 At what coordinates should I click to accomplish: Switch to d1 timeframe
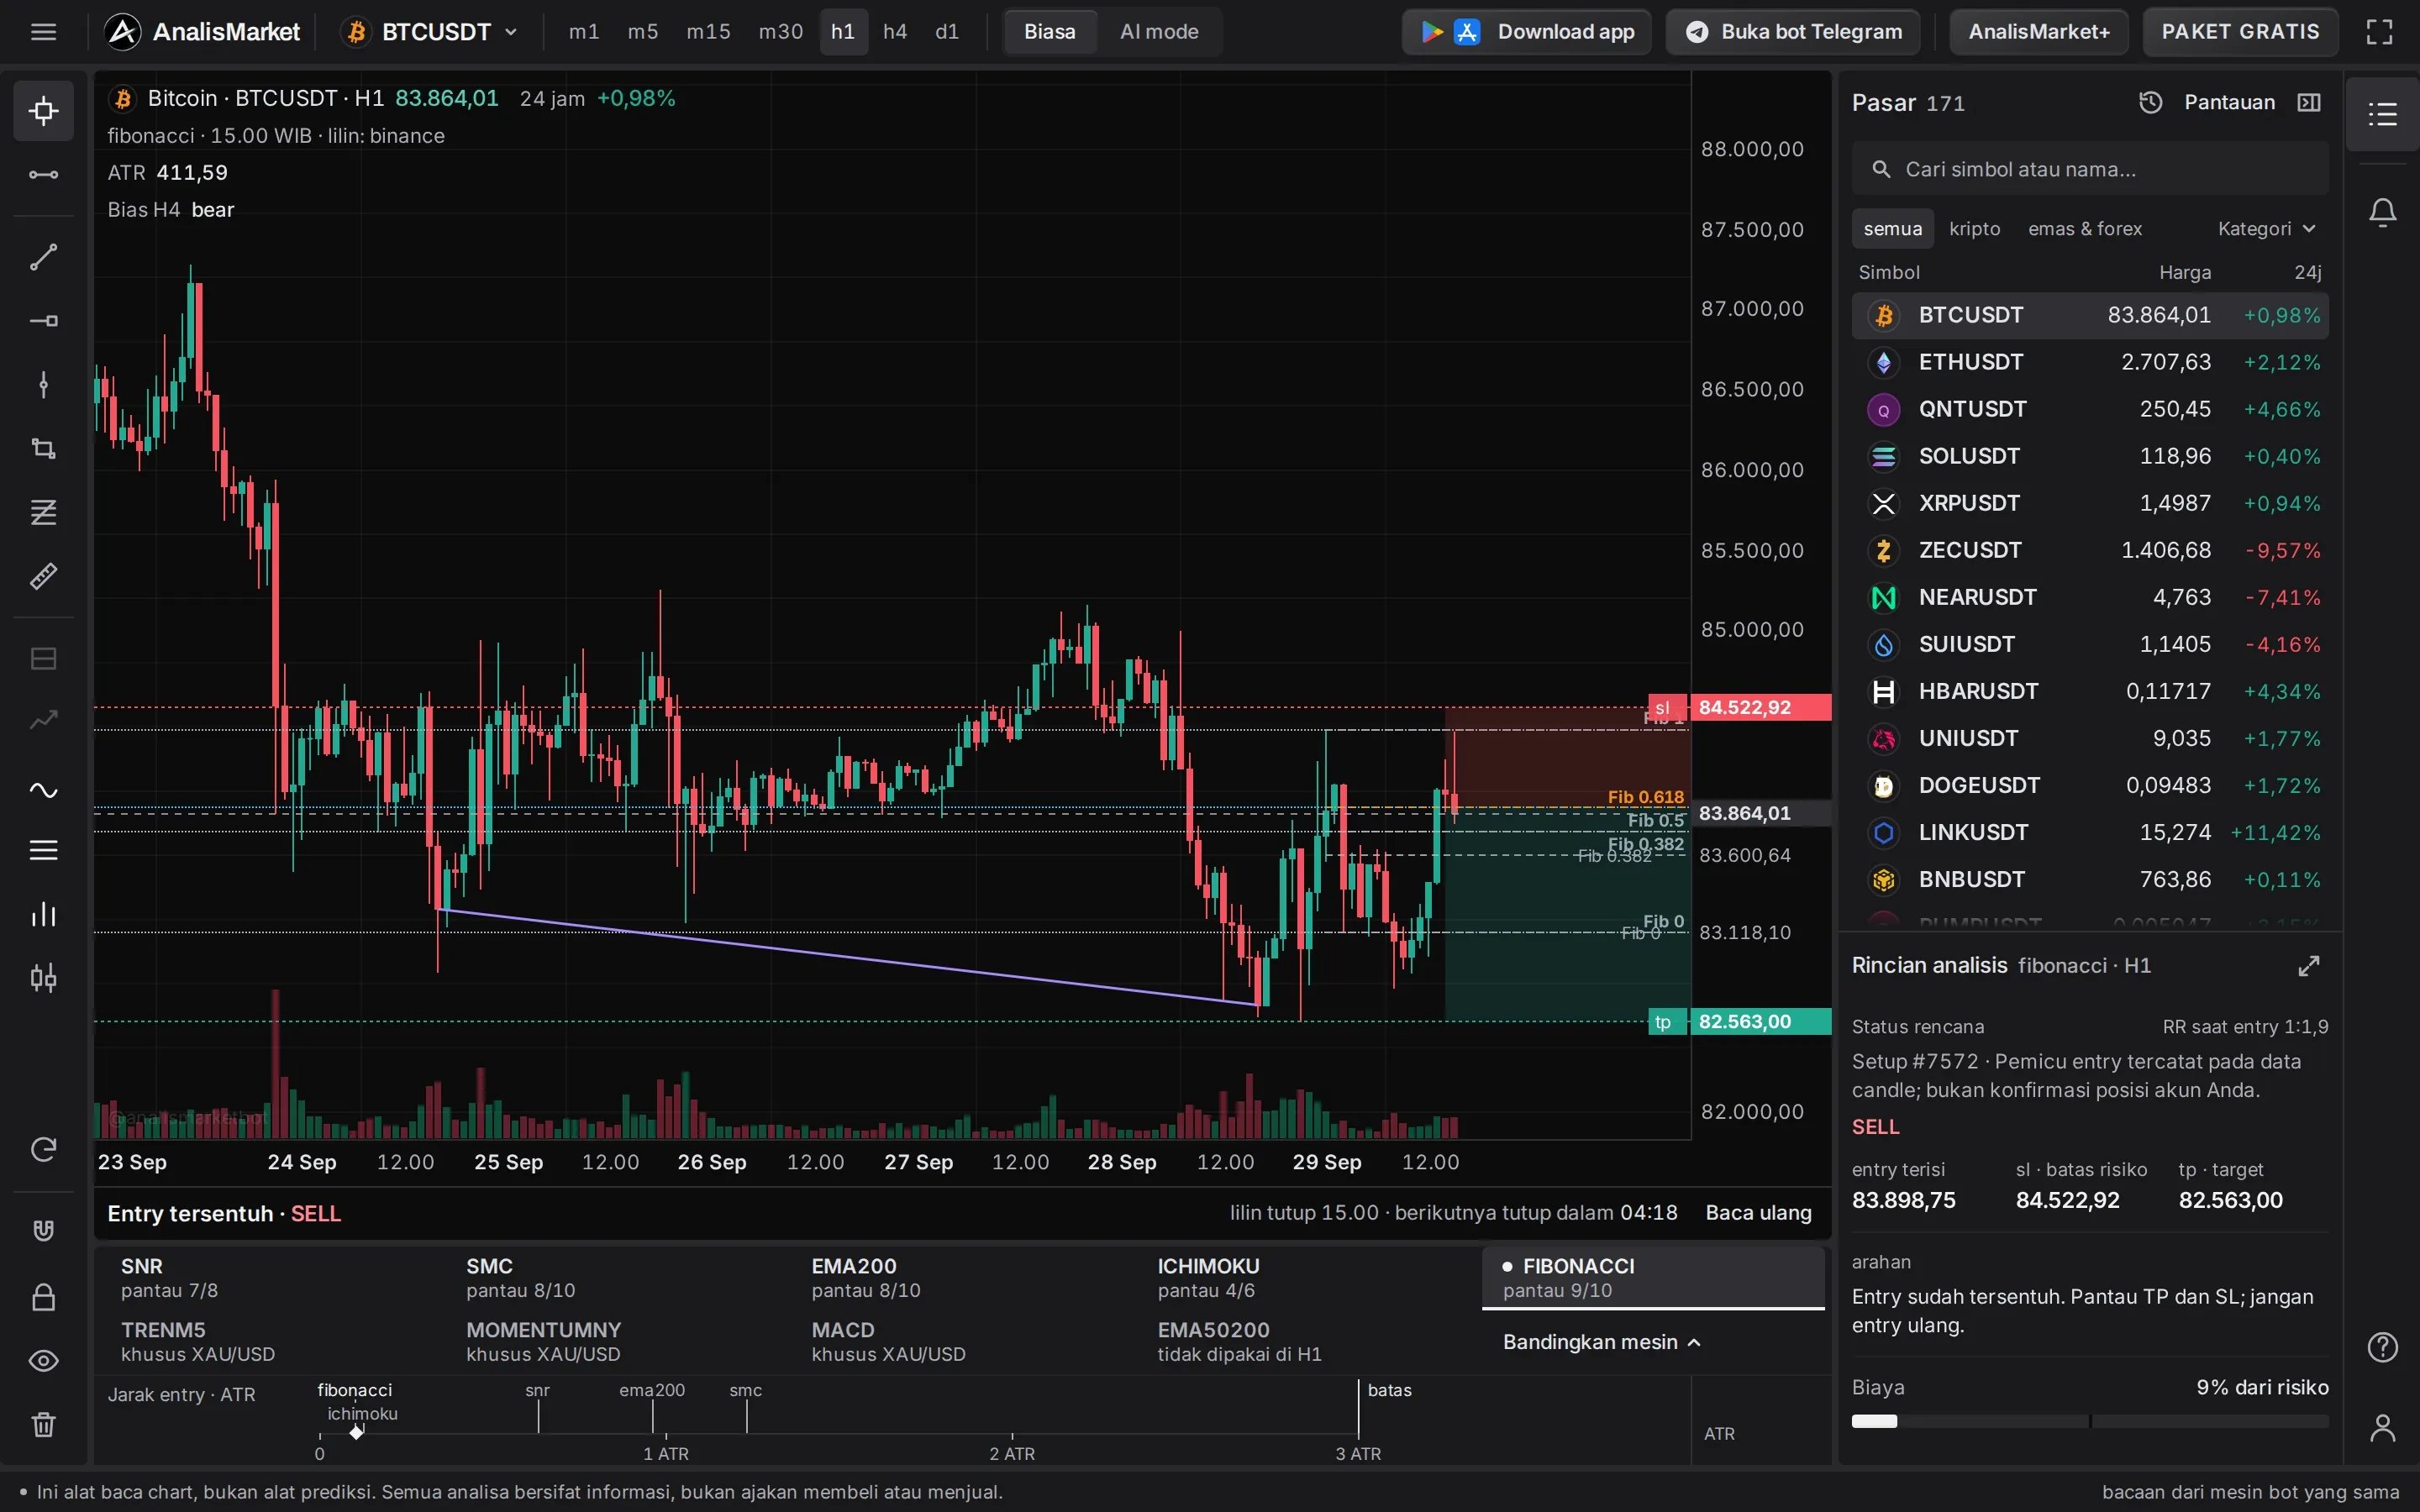[947, 32]
